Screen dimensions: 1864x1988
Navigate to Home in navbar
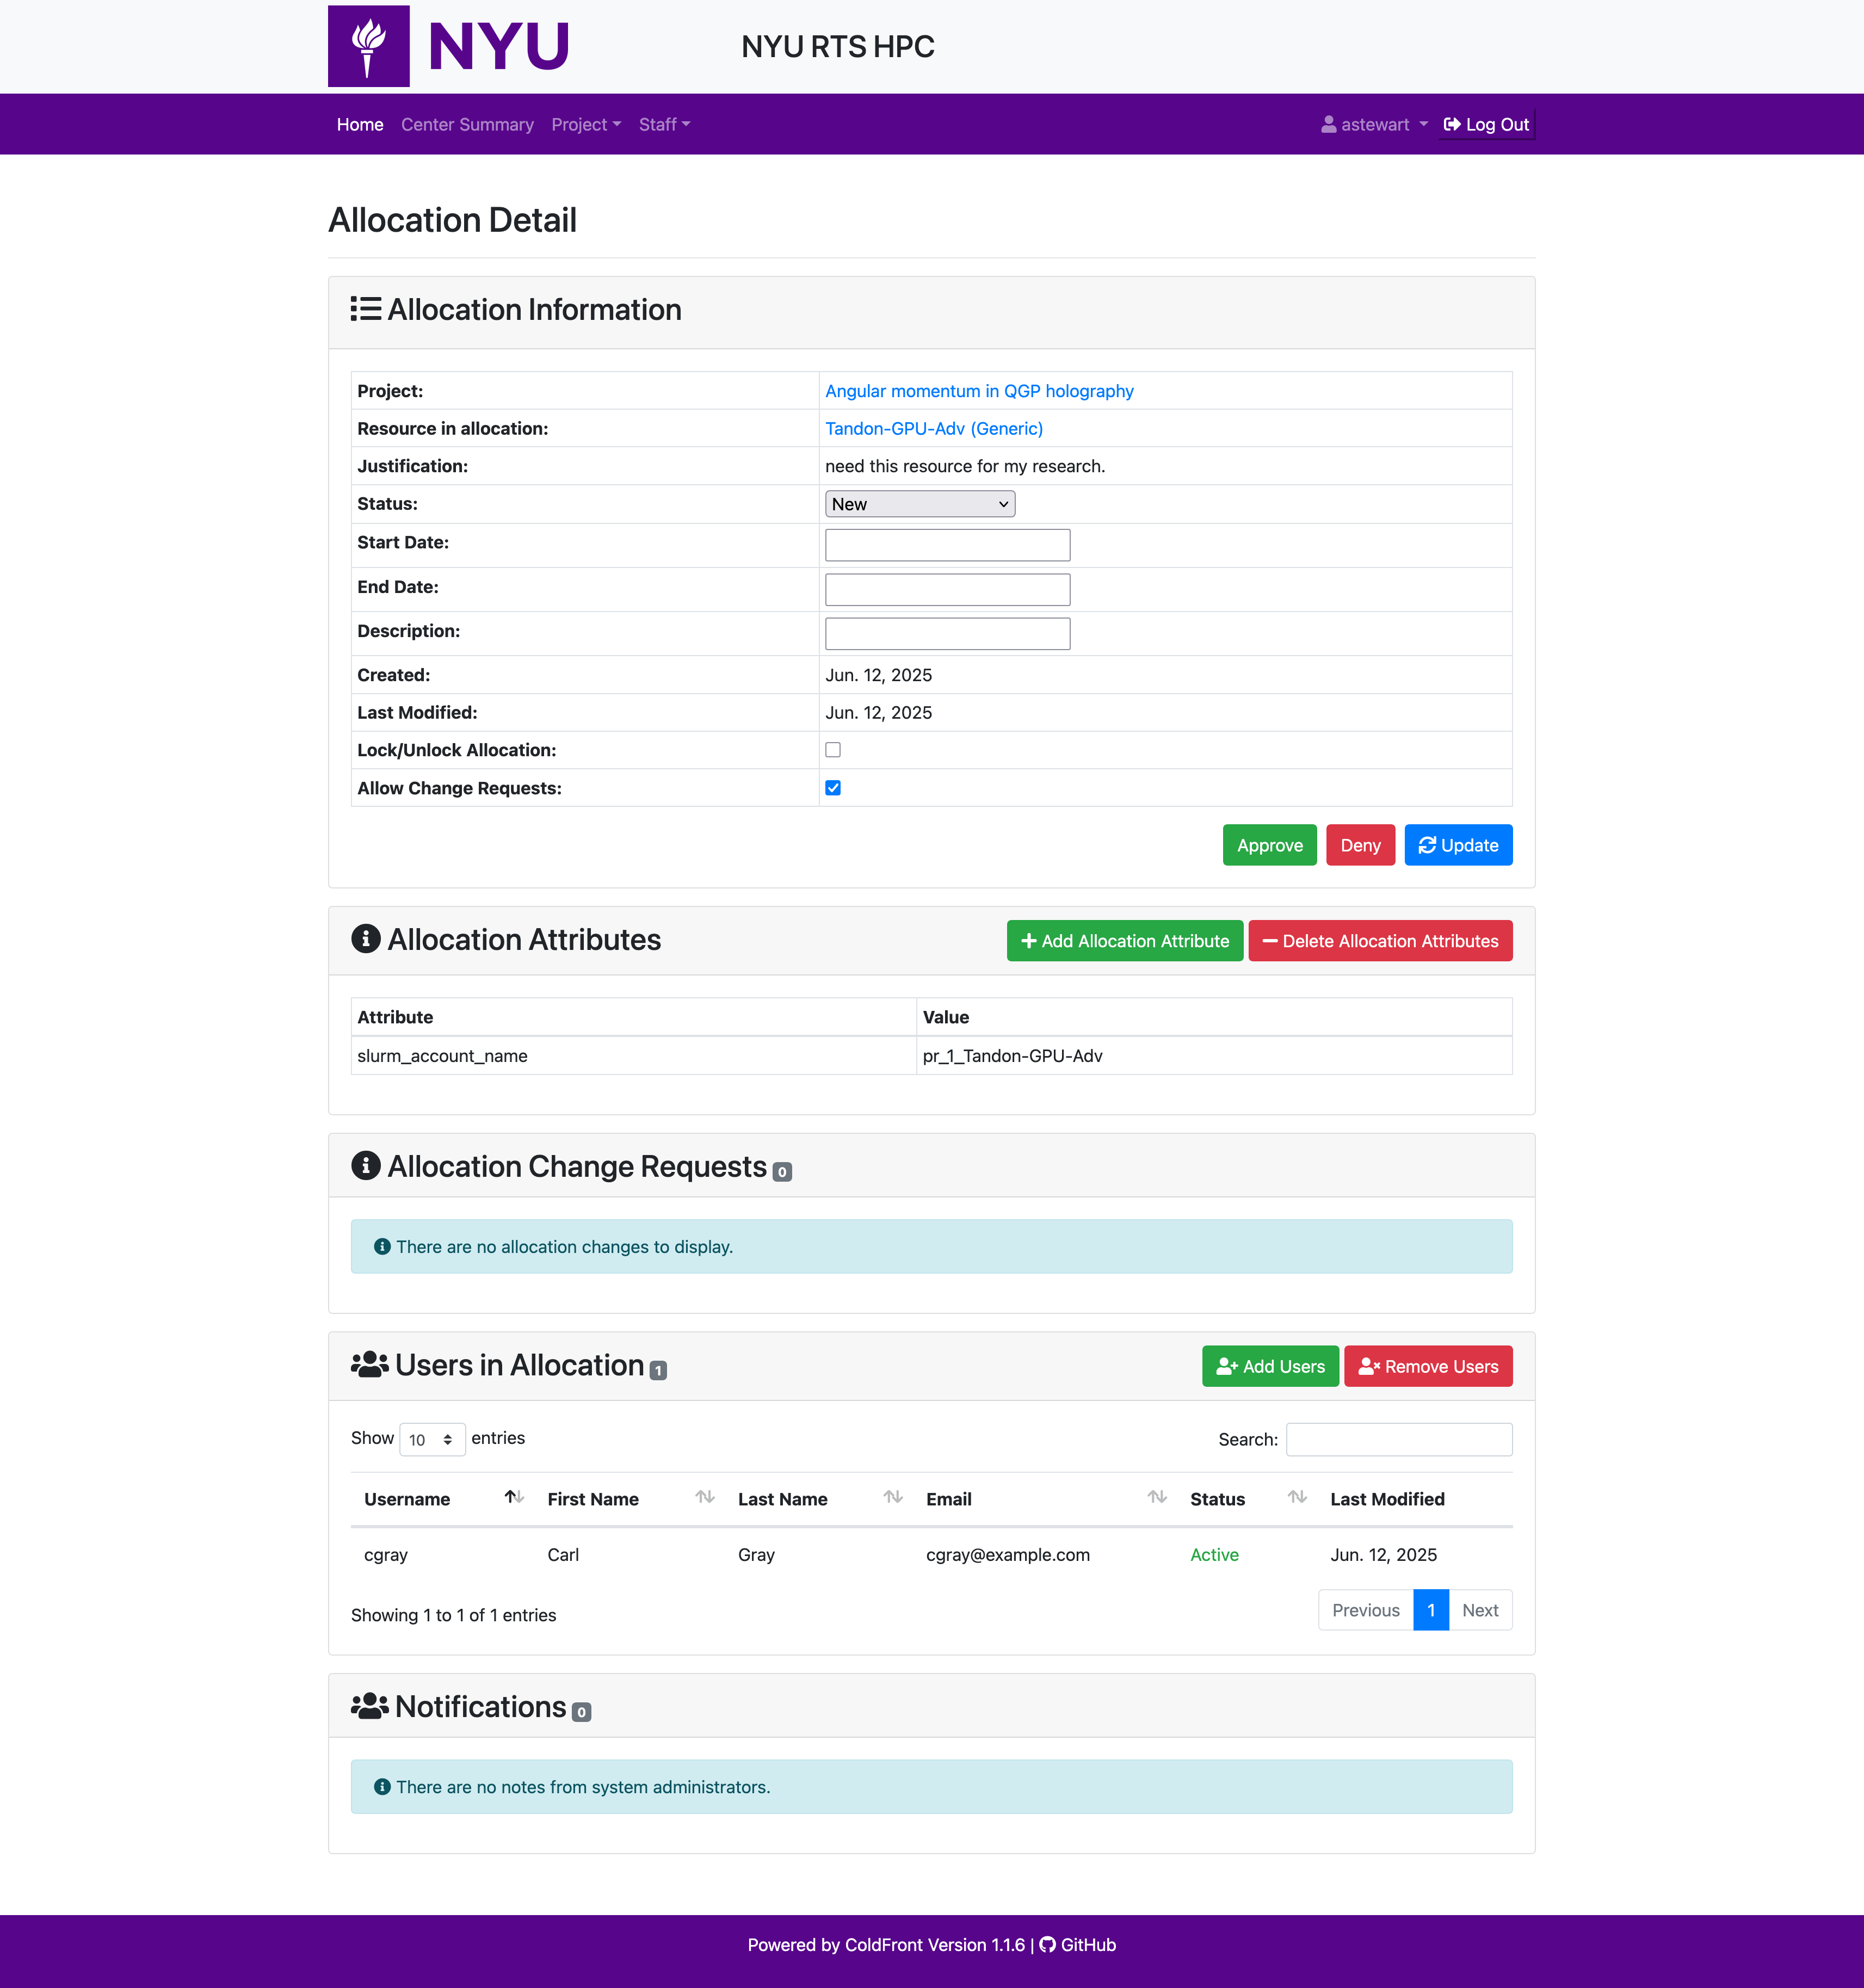360,124
